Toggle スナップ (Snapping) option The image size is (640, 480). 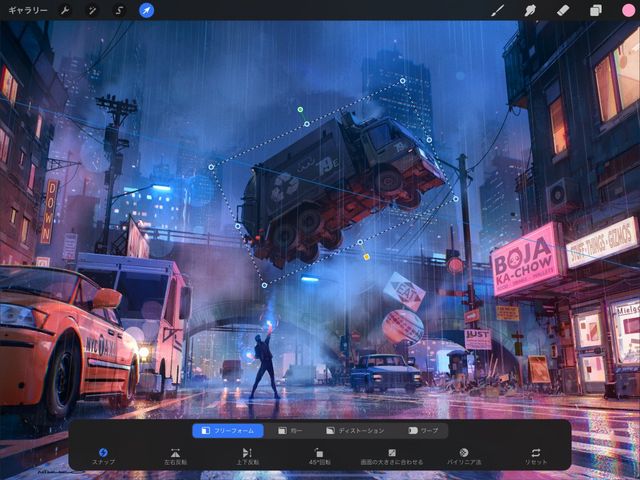coord(103,456)
